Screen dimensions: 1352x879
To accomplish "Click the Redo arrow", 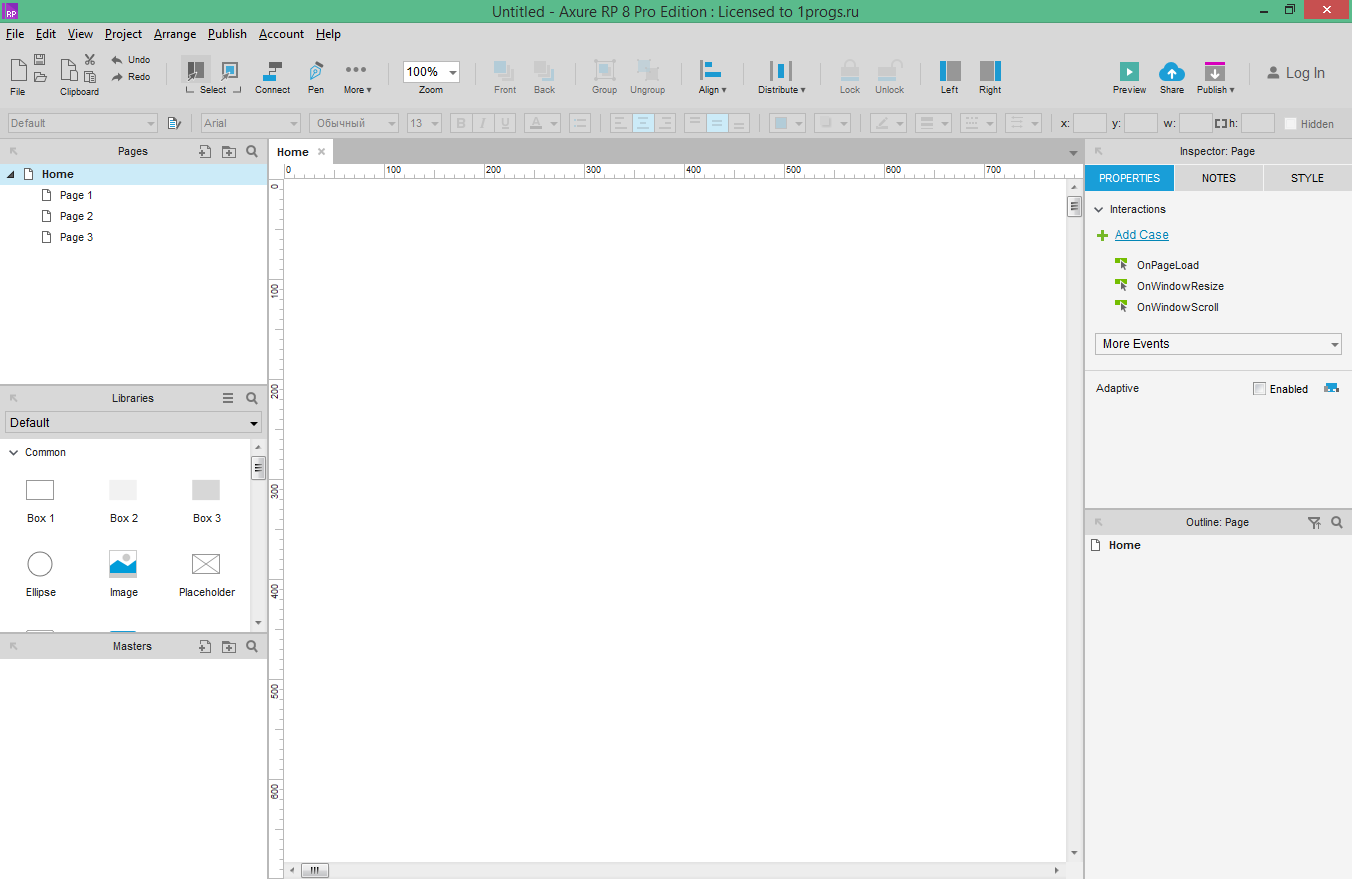I will (x=117, y=77).
